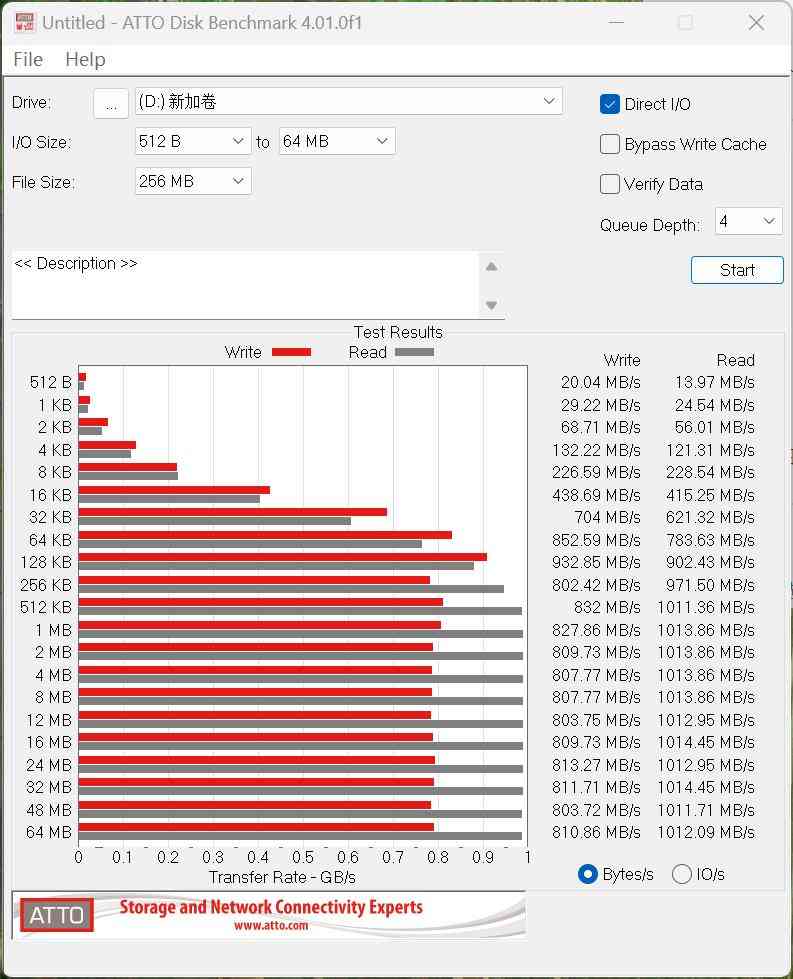Screen dimensions: 793x979
Task: Expand the Drive selection dropdown
Action: click(x=548, y=102)
